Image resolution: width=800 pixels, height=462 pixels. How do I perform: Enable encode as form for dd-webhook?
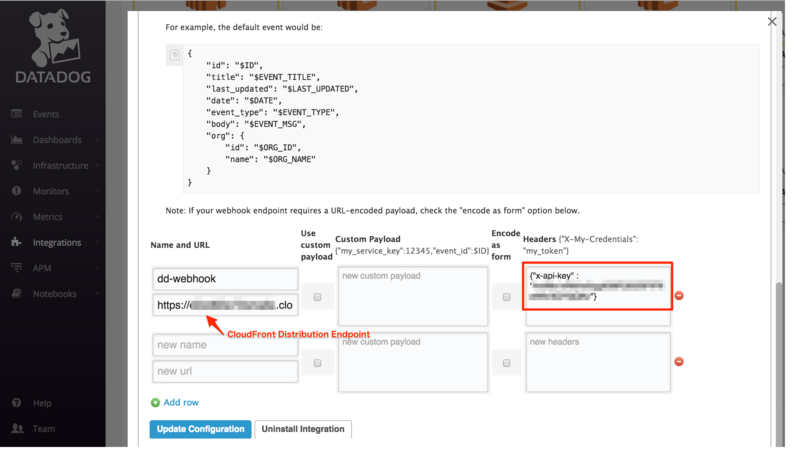[506, 297]
